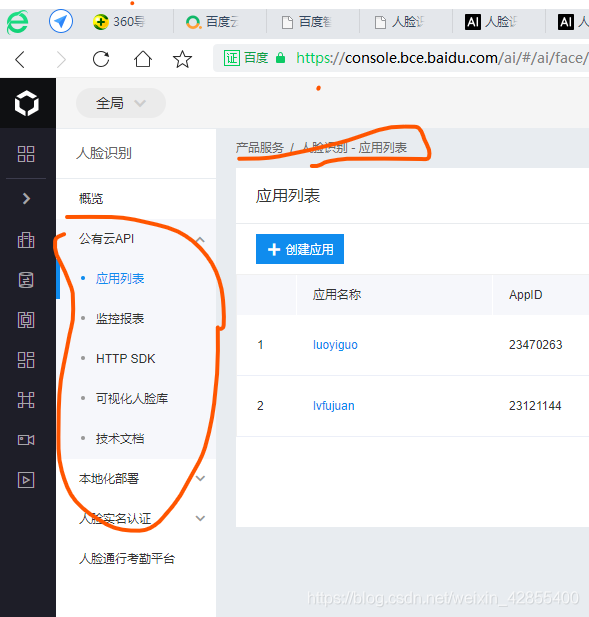
Task: Switch to the 百度 document browser tab
Action: (313, 22)
